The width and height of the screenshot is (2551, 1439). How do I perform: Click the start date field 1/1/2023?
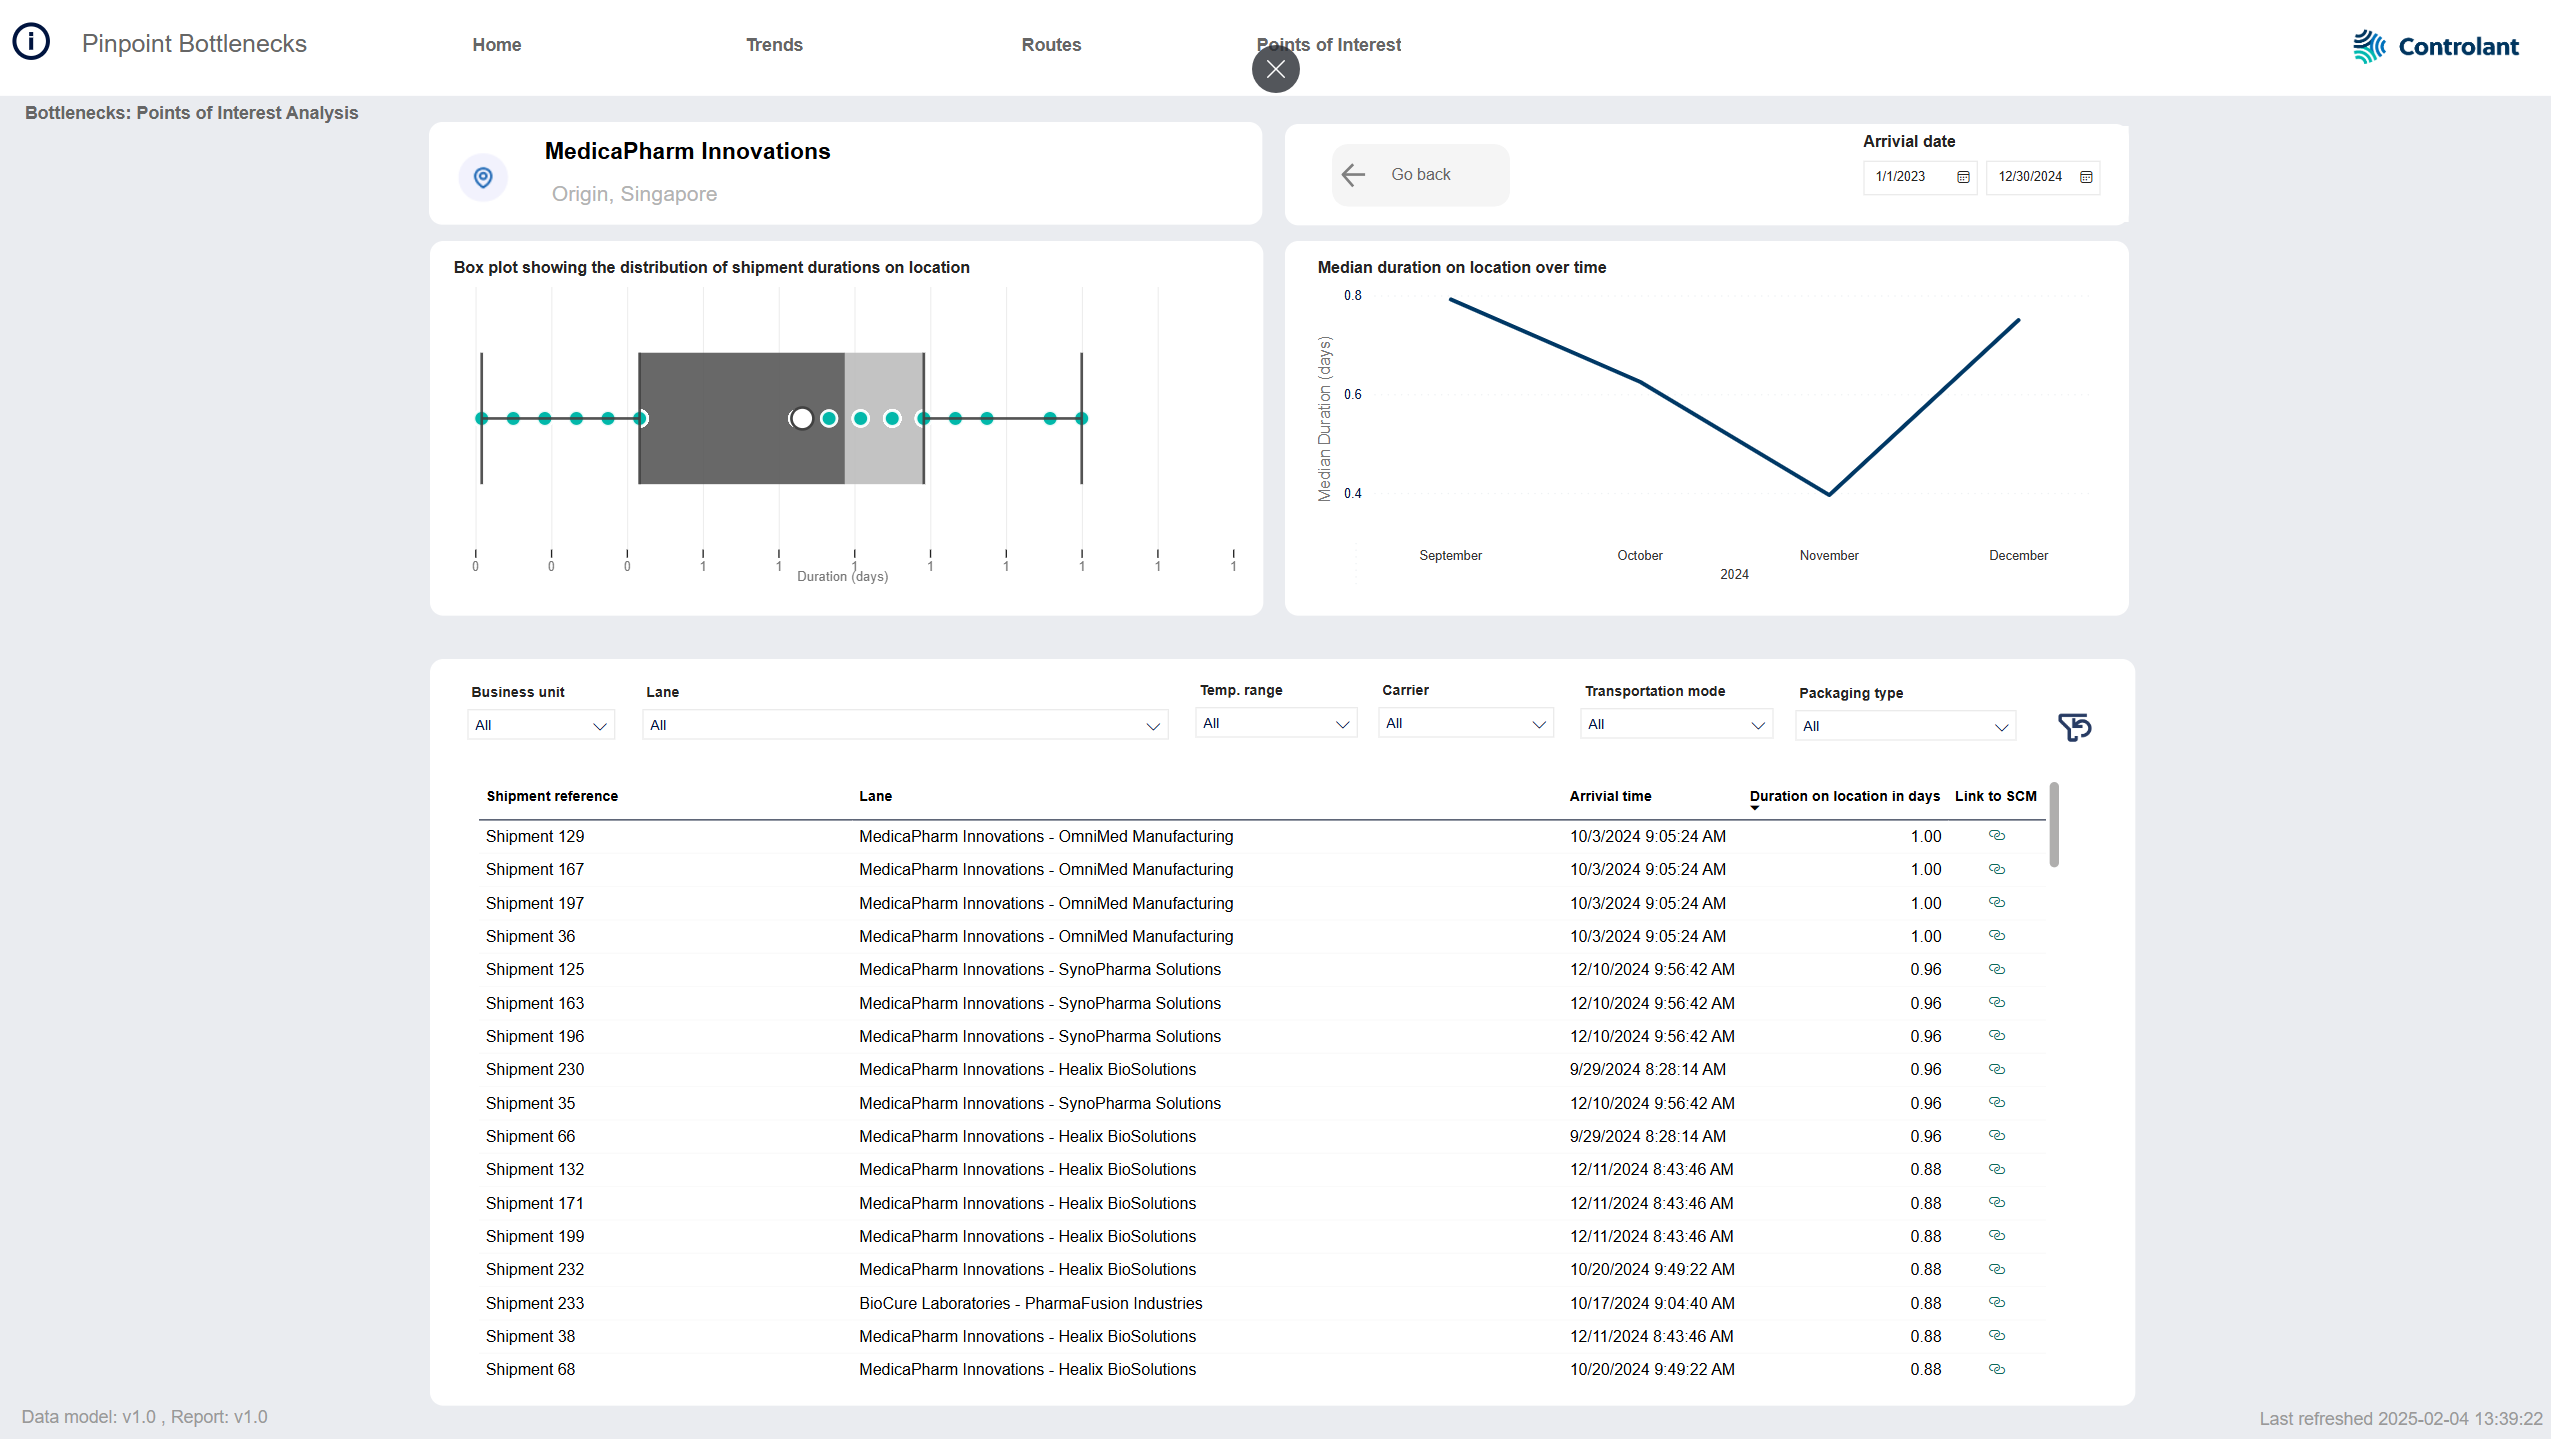(1920, 177)
